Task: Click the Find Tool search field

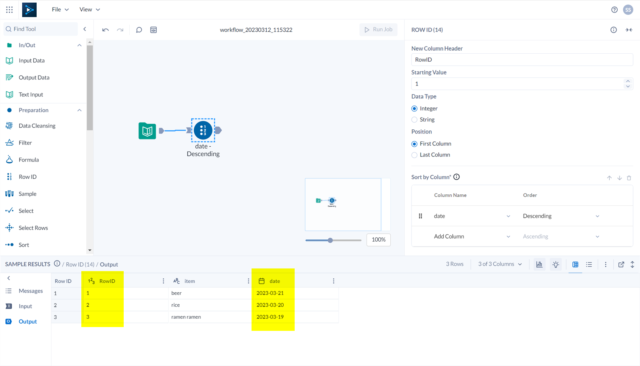Action: (x=41, y=29)
